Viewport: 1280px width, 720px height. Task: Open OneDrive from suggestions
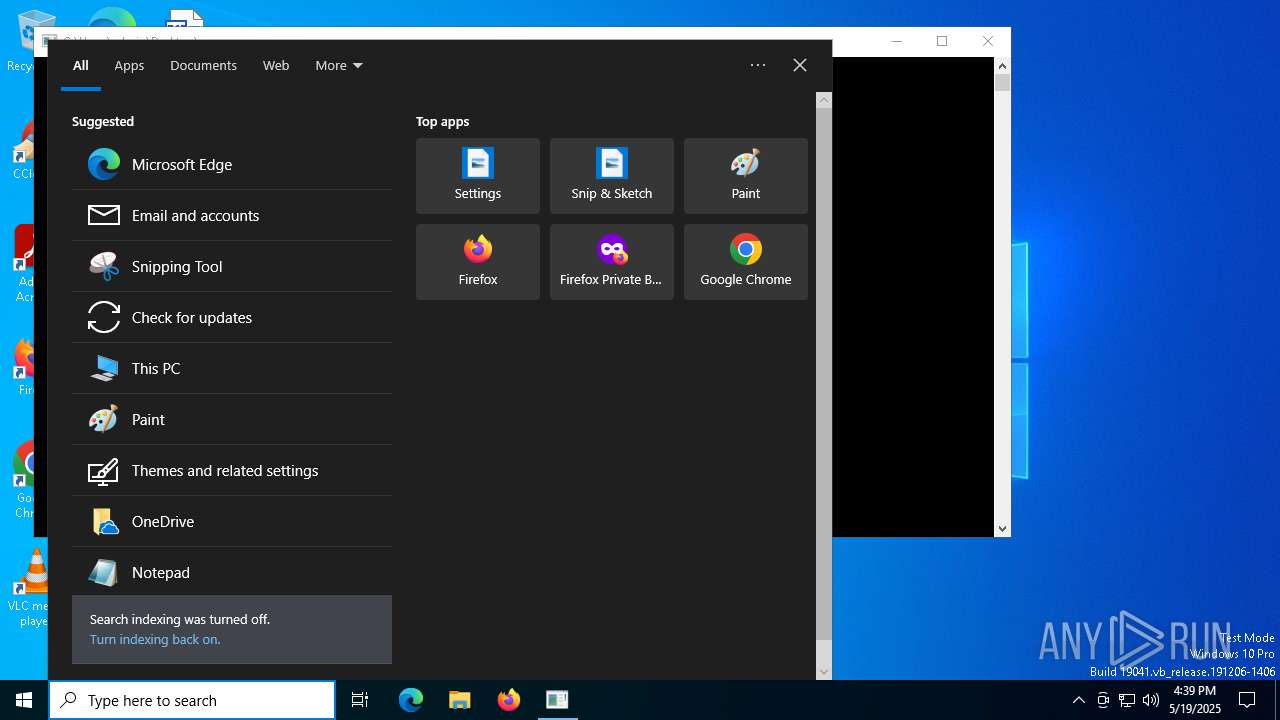(x=232, y=521)
